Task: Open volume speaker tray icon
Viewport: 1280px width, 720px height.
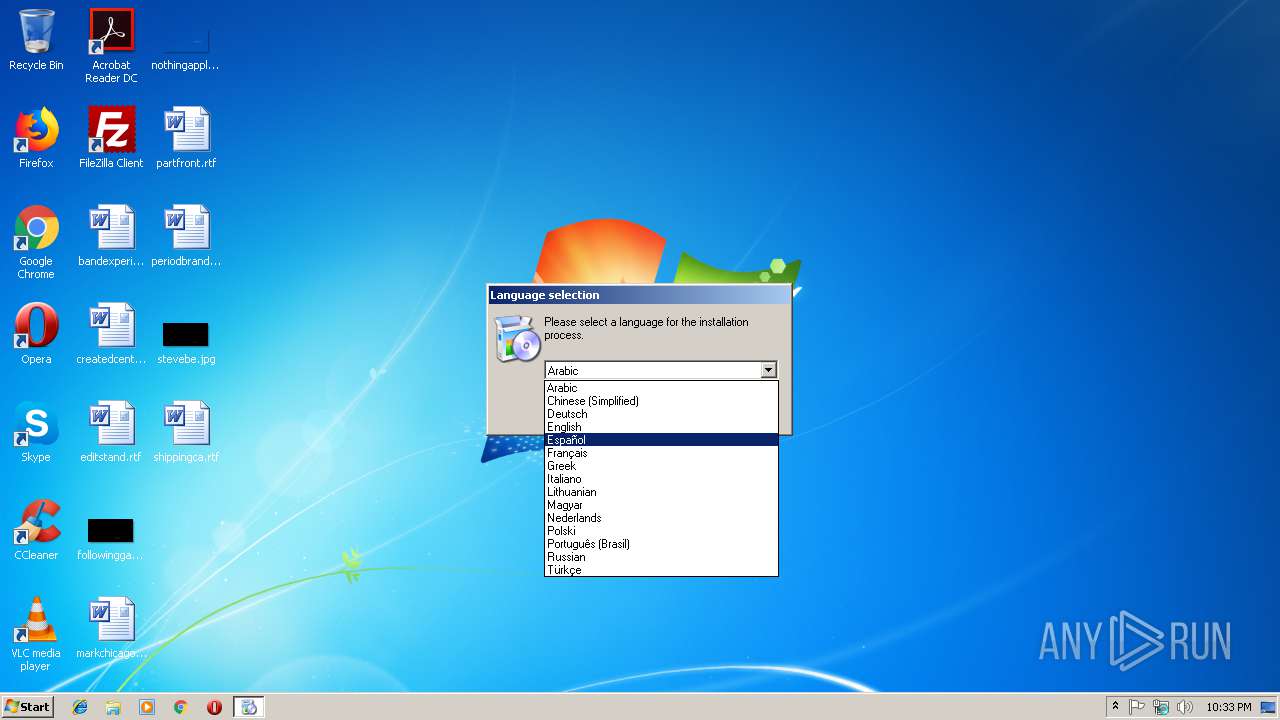Action: pyautogui.click(x=1185, y=707)
